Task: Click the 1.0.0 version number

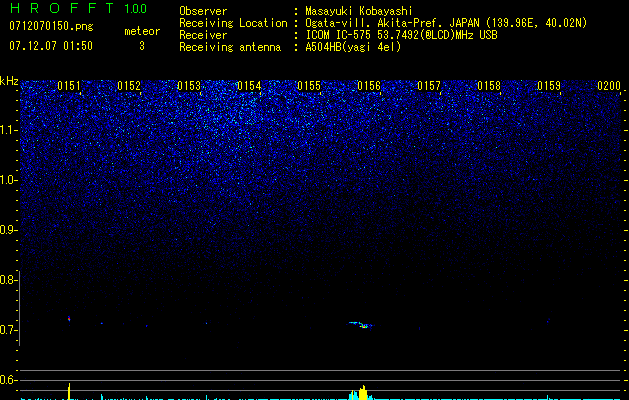Action: (x=136, y=9)
